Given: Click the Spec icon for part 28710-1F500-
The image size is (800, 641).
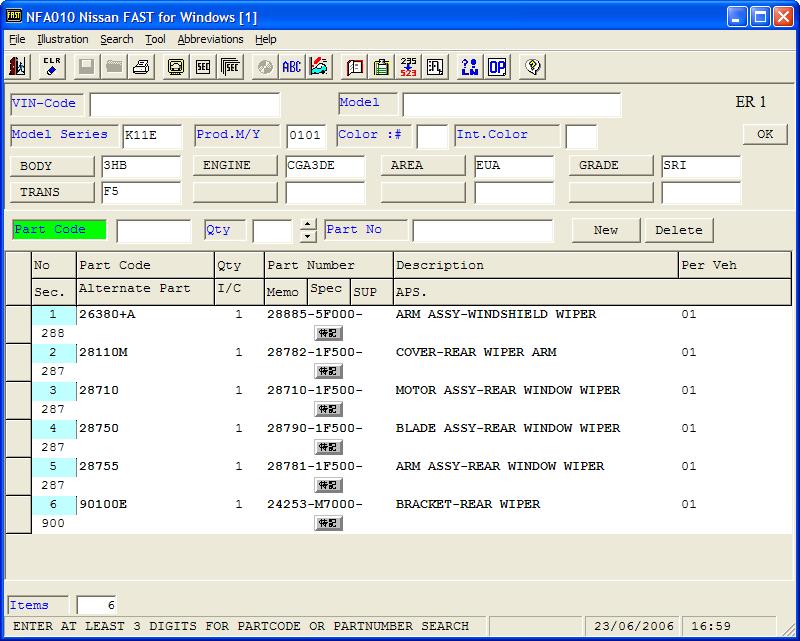Looking at the screenshot, I should click(x=329, y=409).
